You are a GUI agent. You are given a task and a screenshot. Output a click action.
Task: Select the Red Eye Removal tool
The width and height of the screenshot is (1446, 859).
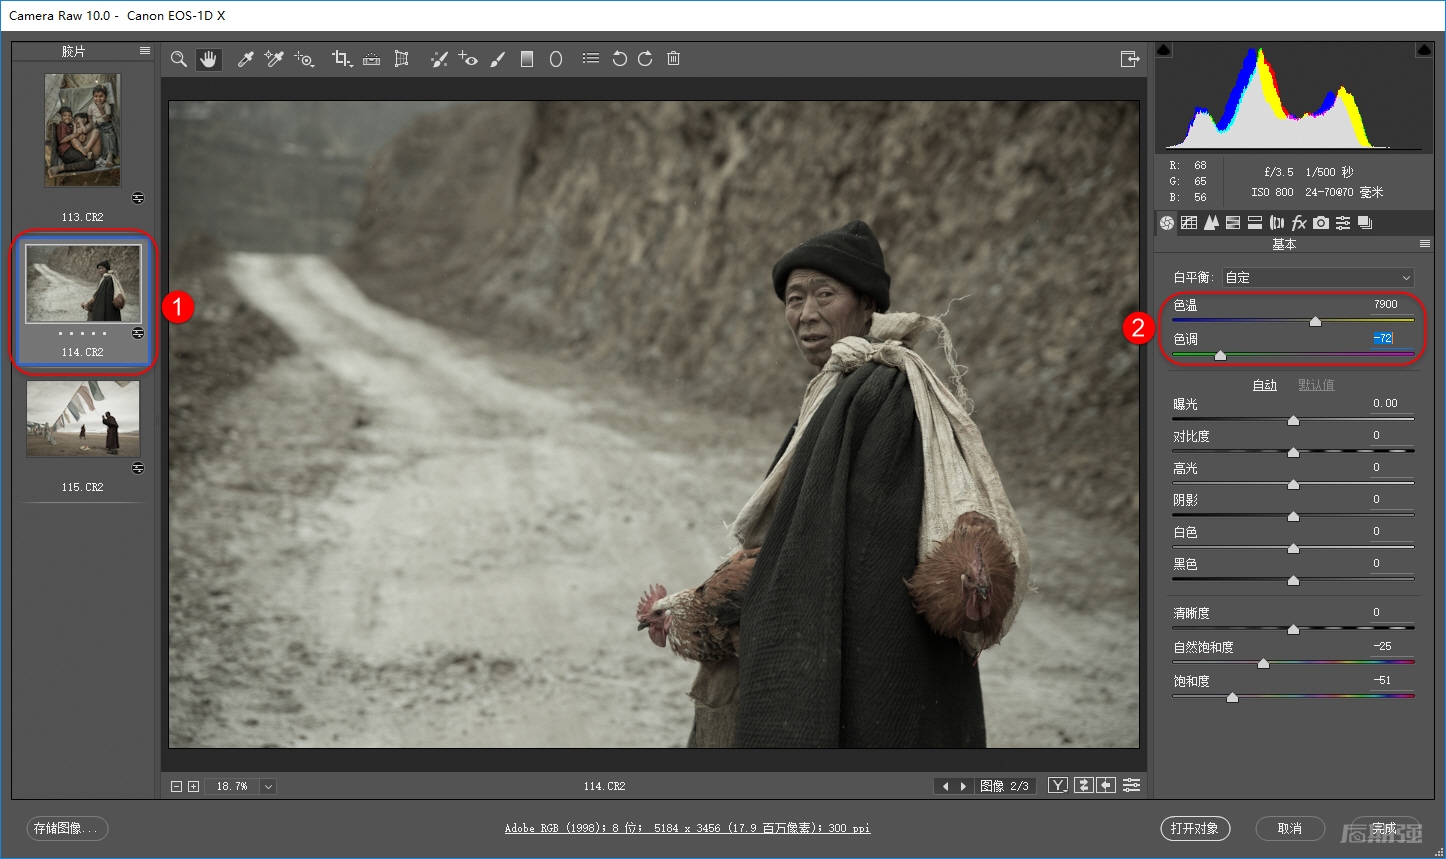(x=468, y=59)
